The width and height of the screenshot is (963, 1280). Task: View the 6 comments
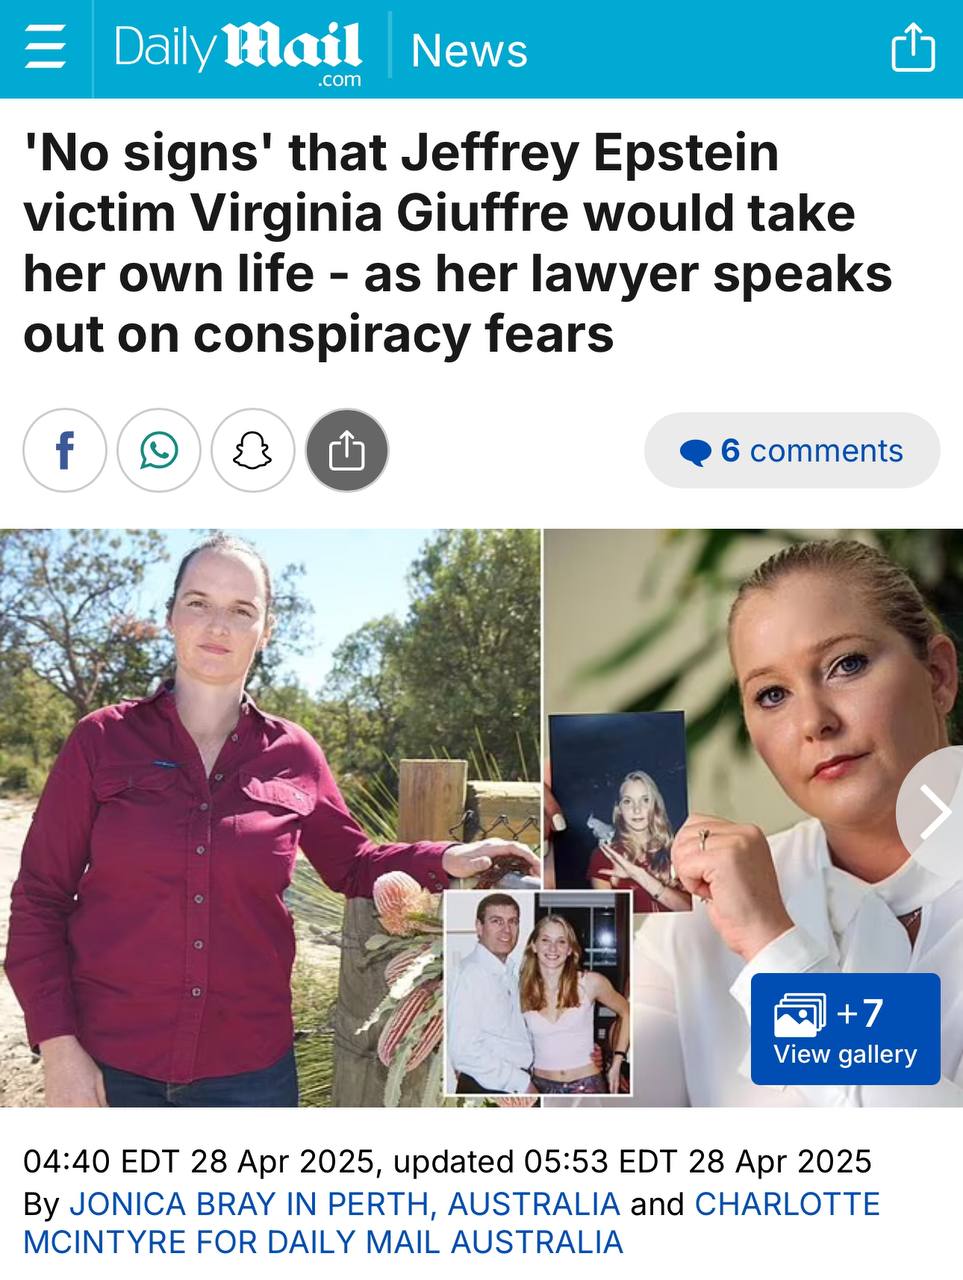point(792,451)
